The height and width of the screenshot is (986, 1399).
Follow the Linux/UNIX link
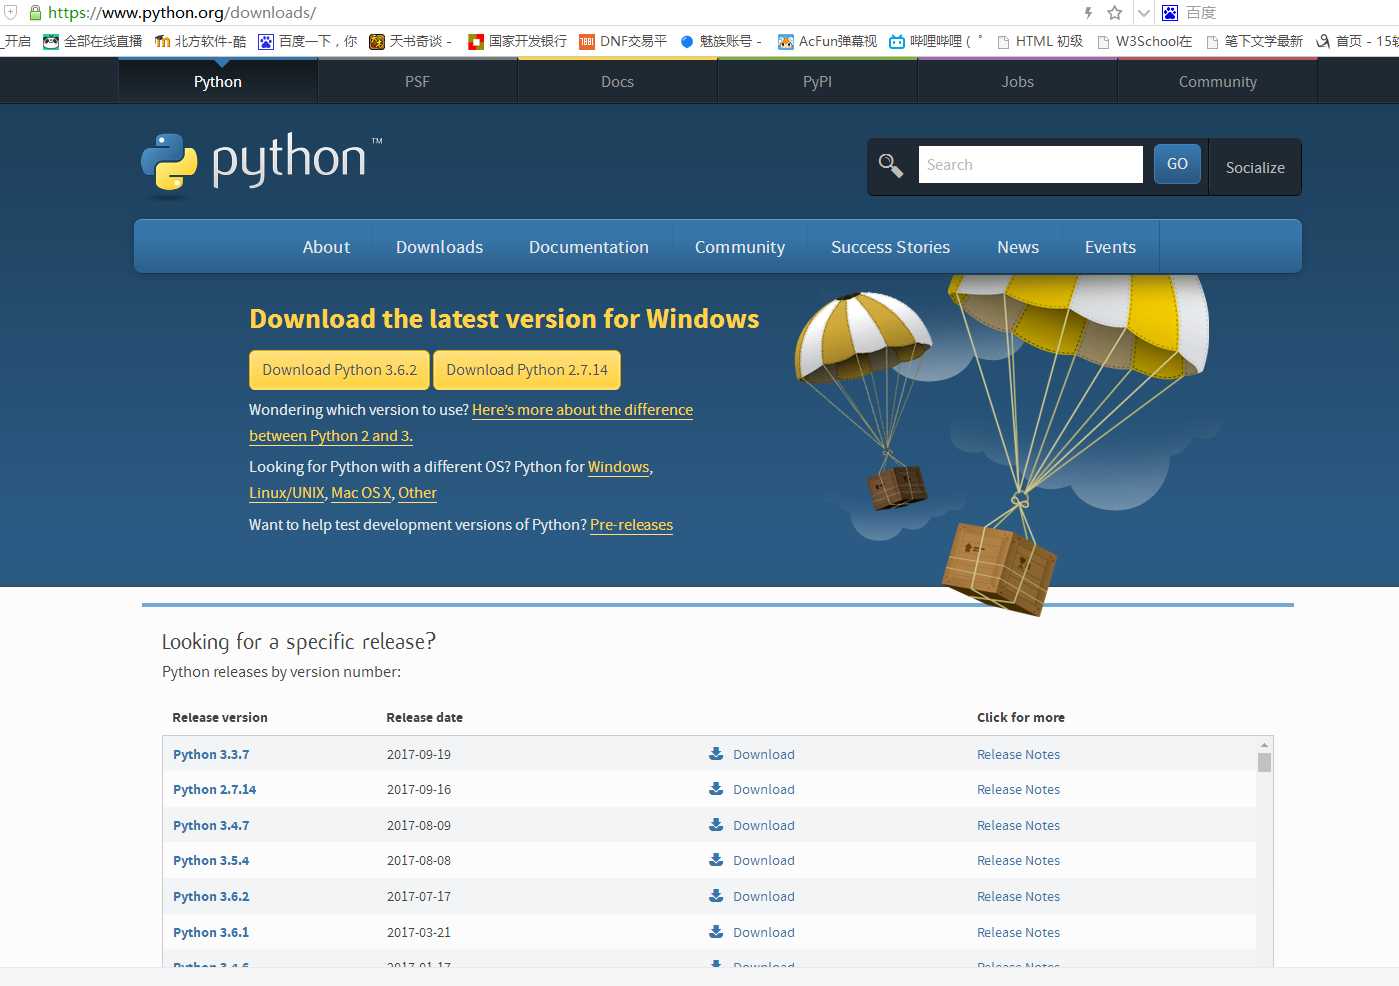pos(287,493)
